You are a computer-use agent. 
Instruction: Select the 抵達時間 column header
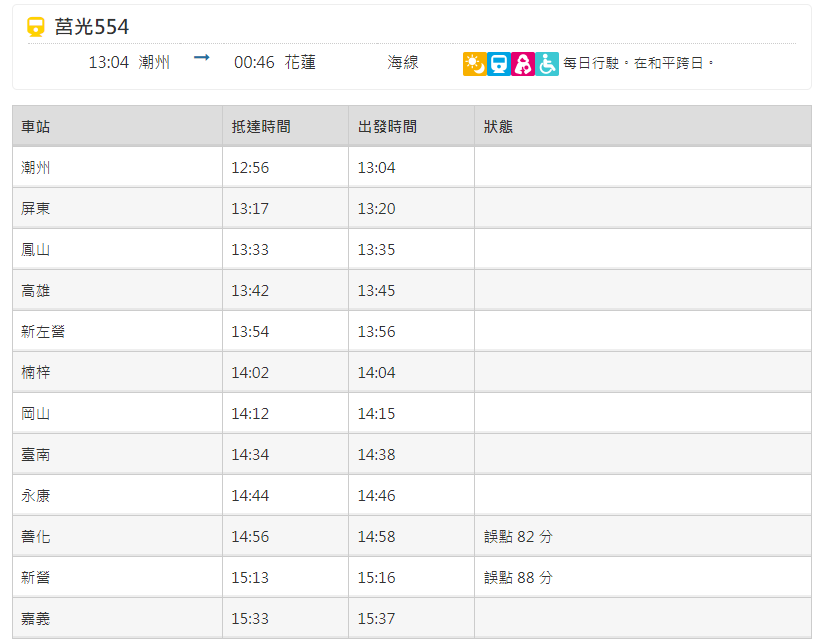point(261,127)
